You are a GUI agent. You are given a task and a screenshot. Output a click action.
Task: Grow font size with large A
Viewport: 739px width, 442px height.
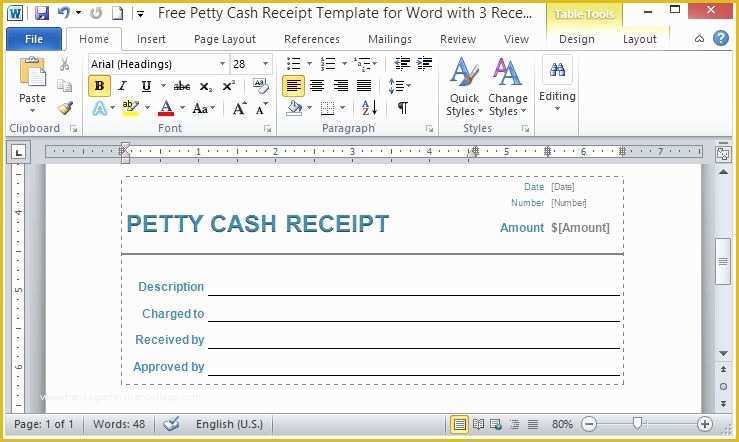239,109
